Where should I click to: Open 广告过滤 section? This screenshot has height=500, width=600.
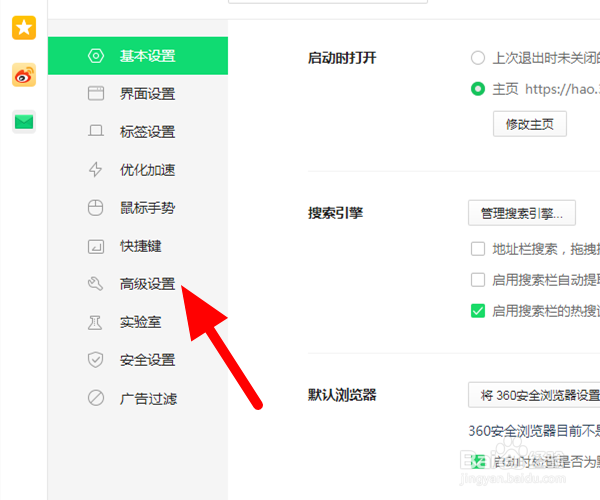(138, 398)
